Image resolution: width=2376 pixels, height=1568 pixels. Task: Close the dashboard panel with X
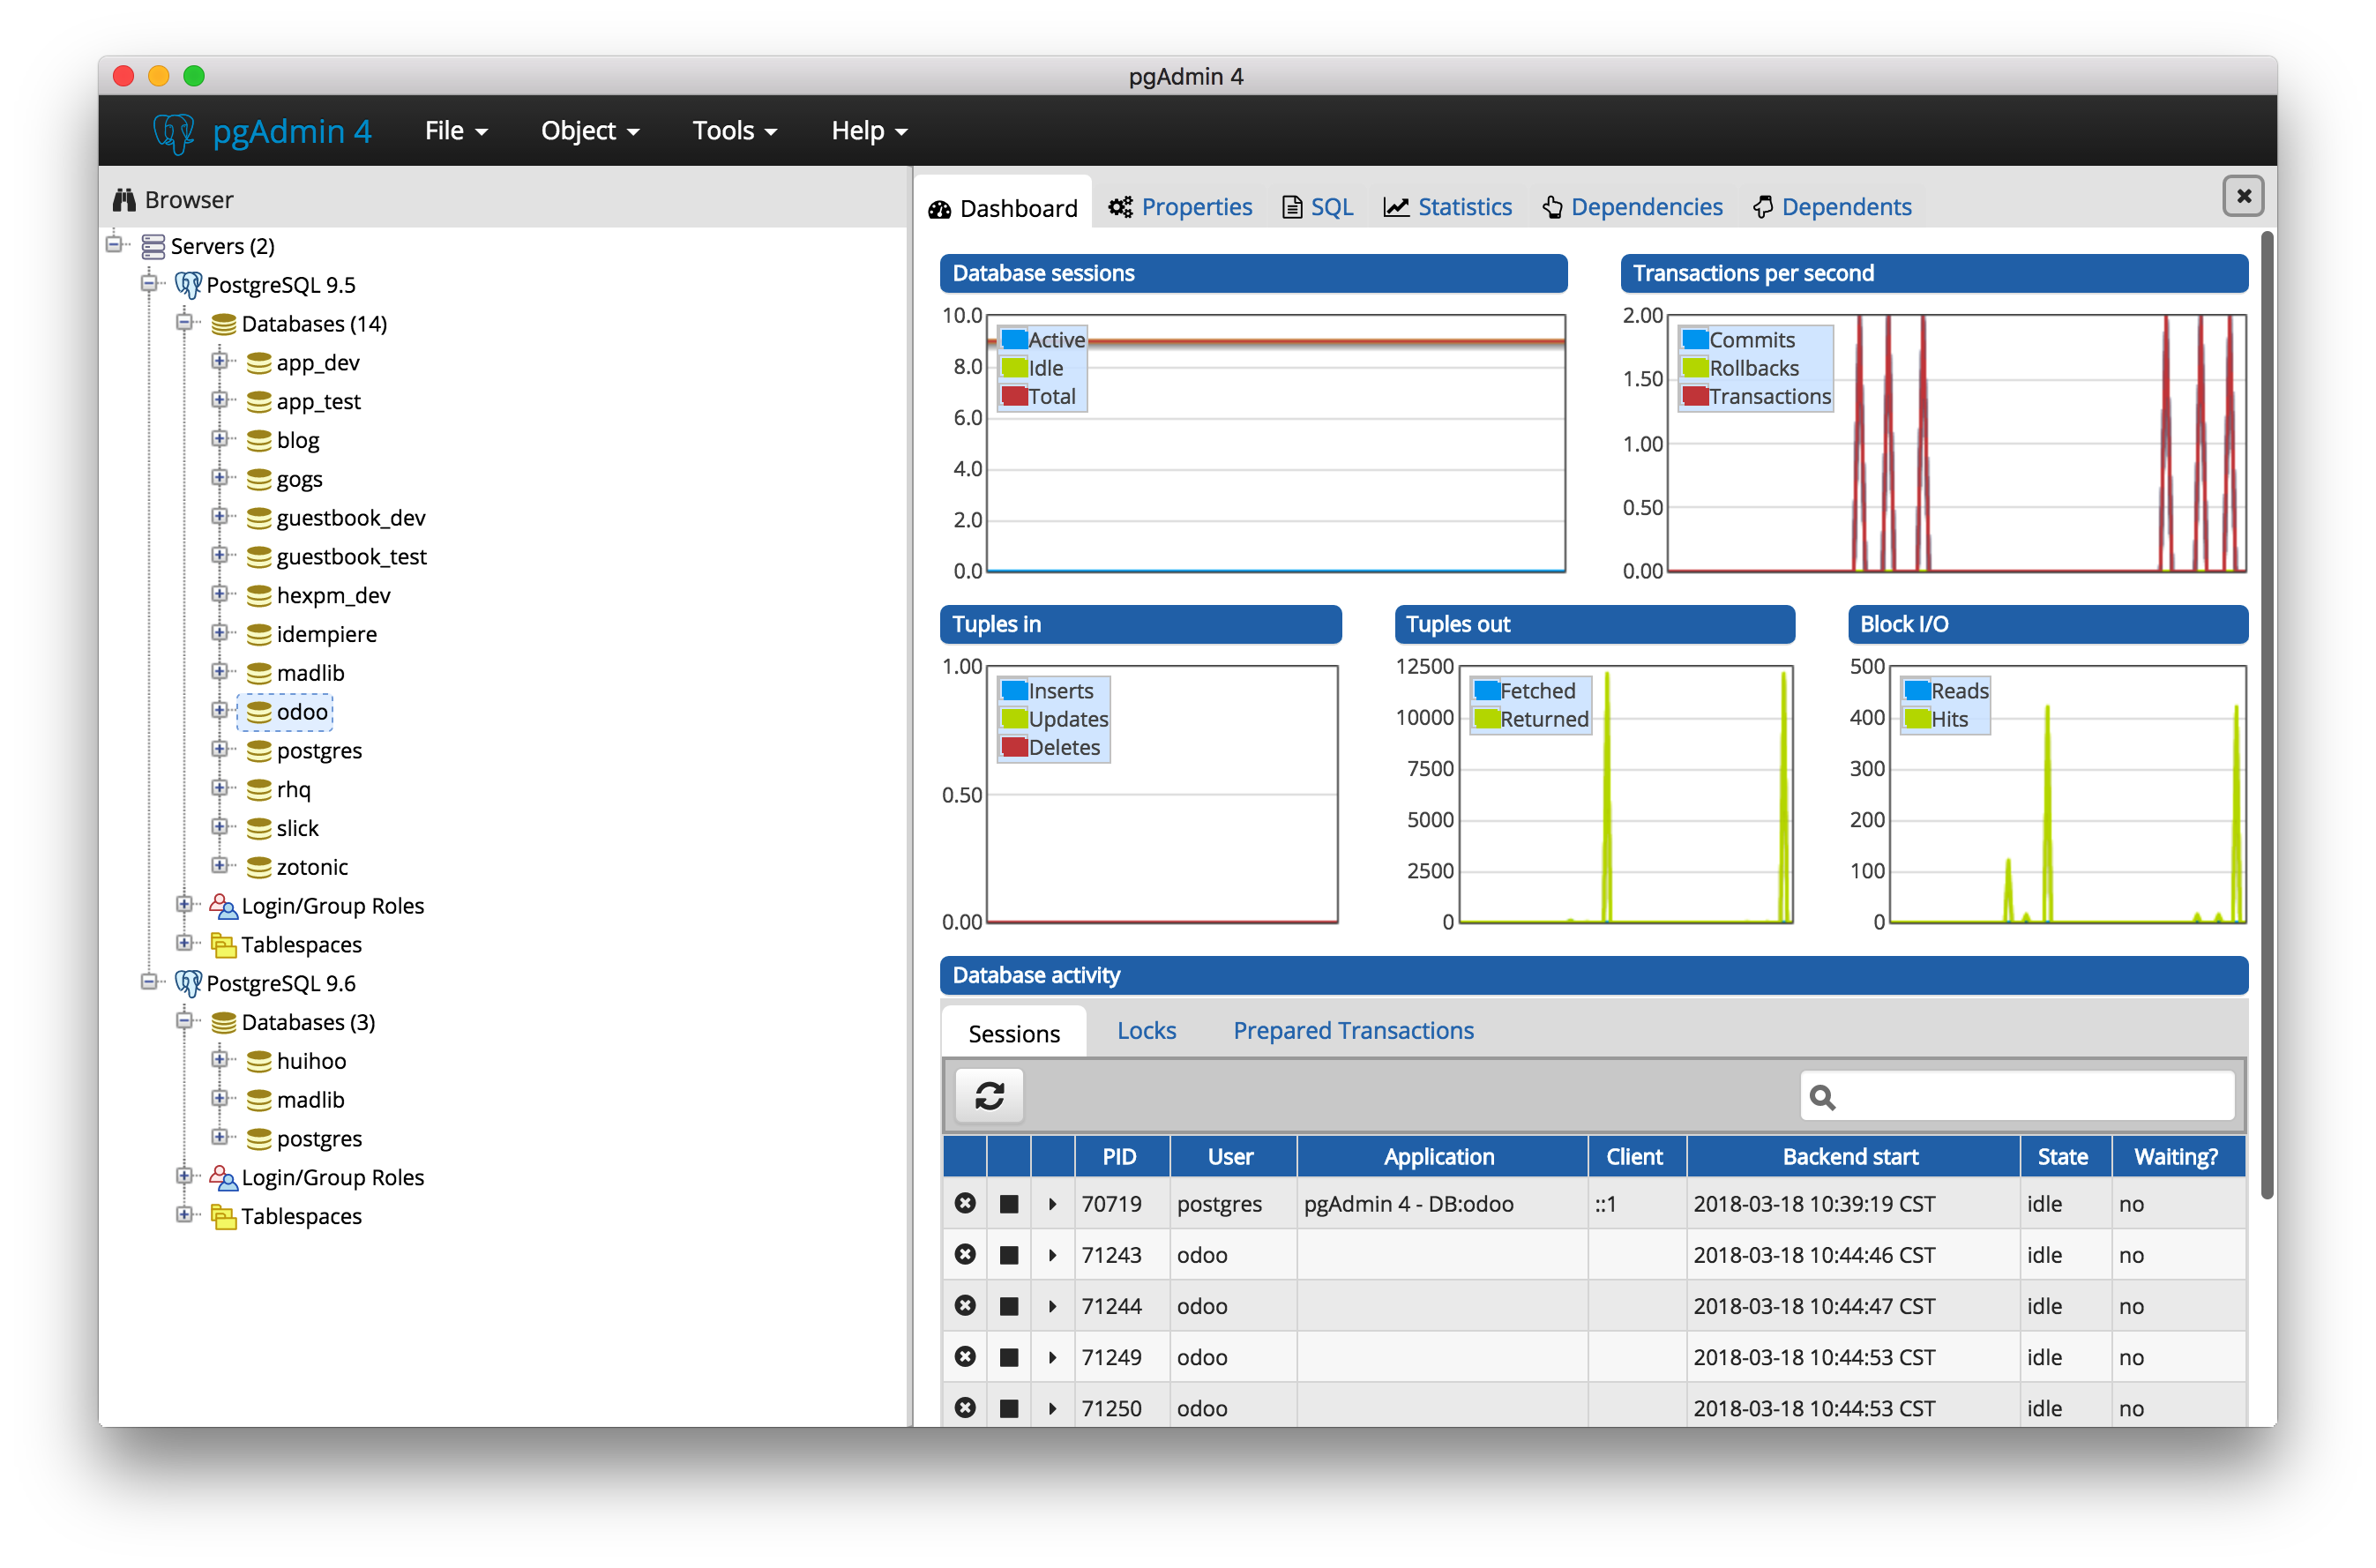coord(2243,196)
